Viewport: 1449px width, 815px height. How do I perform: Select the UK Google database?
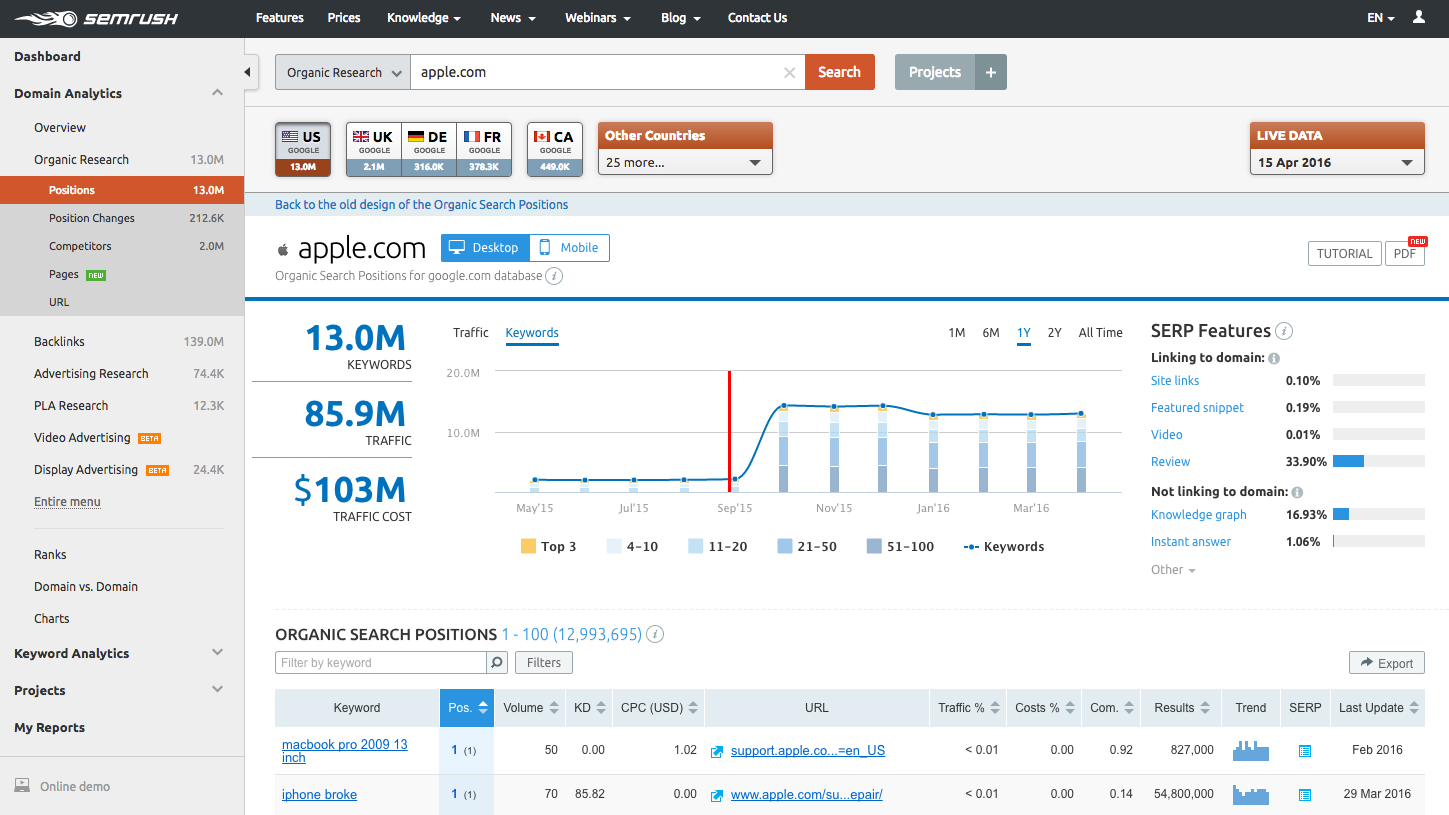click(x=374, y=149)
